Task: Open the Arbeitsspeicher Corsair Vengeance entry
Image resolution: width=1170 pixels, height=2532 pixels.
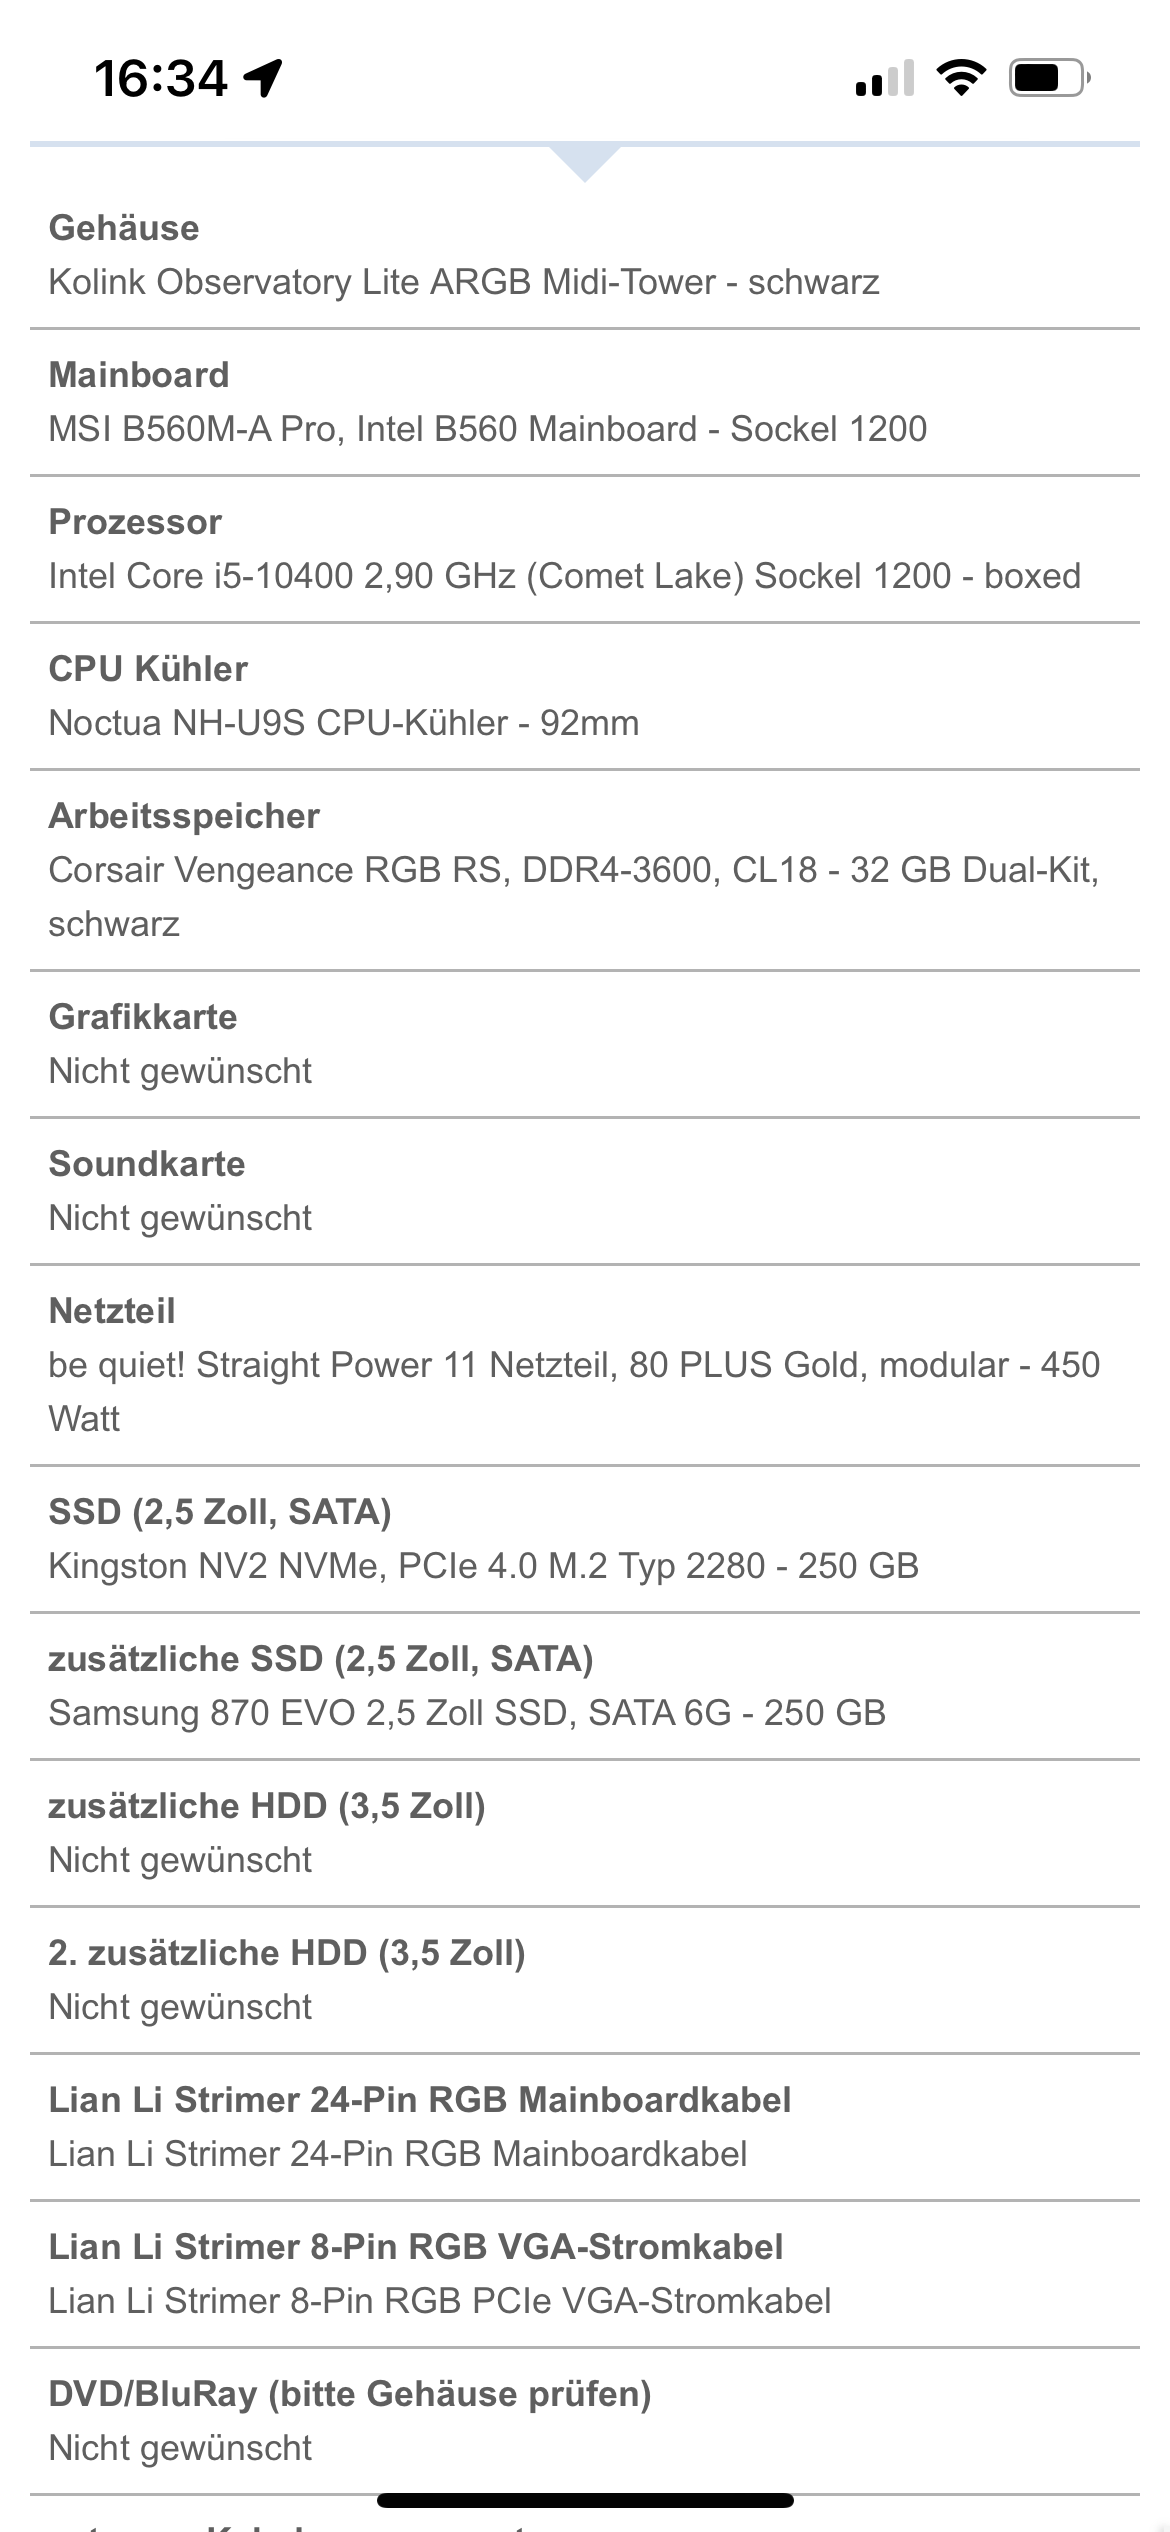Action: coord(585,870)
